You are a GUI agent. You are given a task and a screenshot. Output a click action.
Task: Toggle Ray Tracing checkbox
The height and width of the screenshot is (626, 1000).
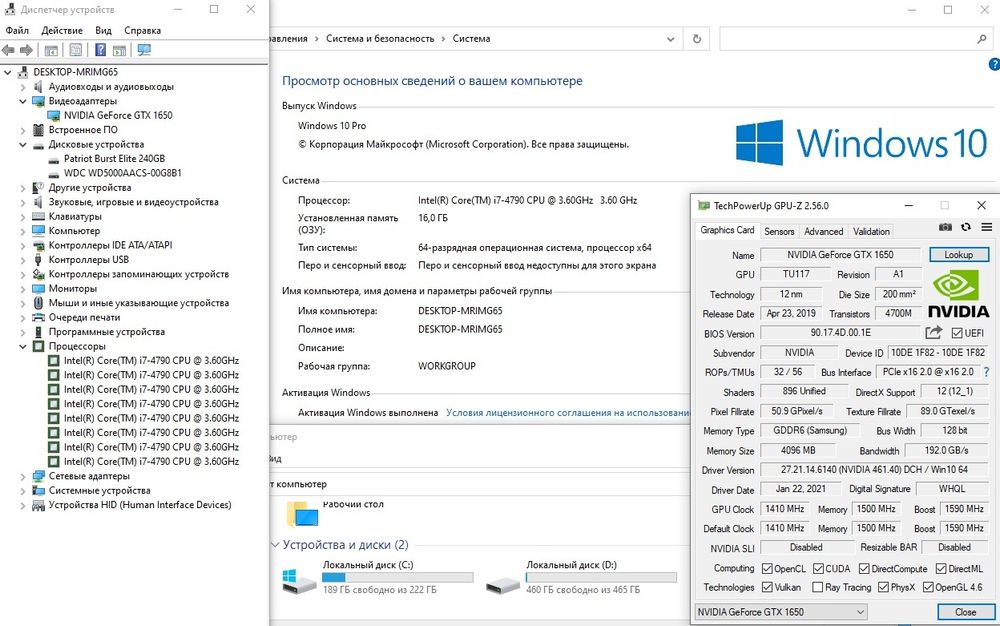[x=818, y=587]
